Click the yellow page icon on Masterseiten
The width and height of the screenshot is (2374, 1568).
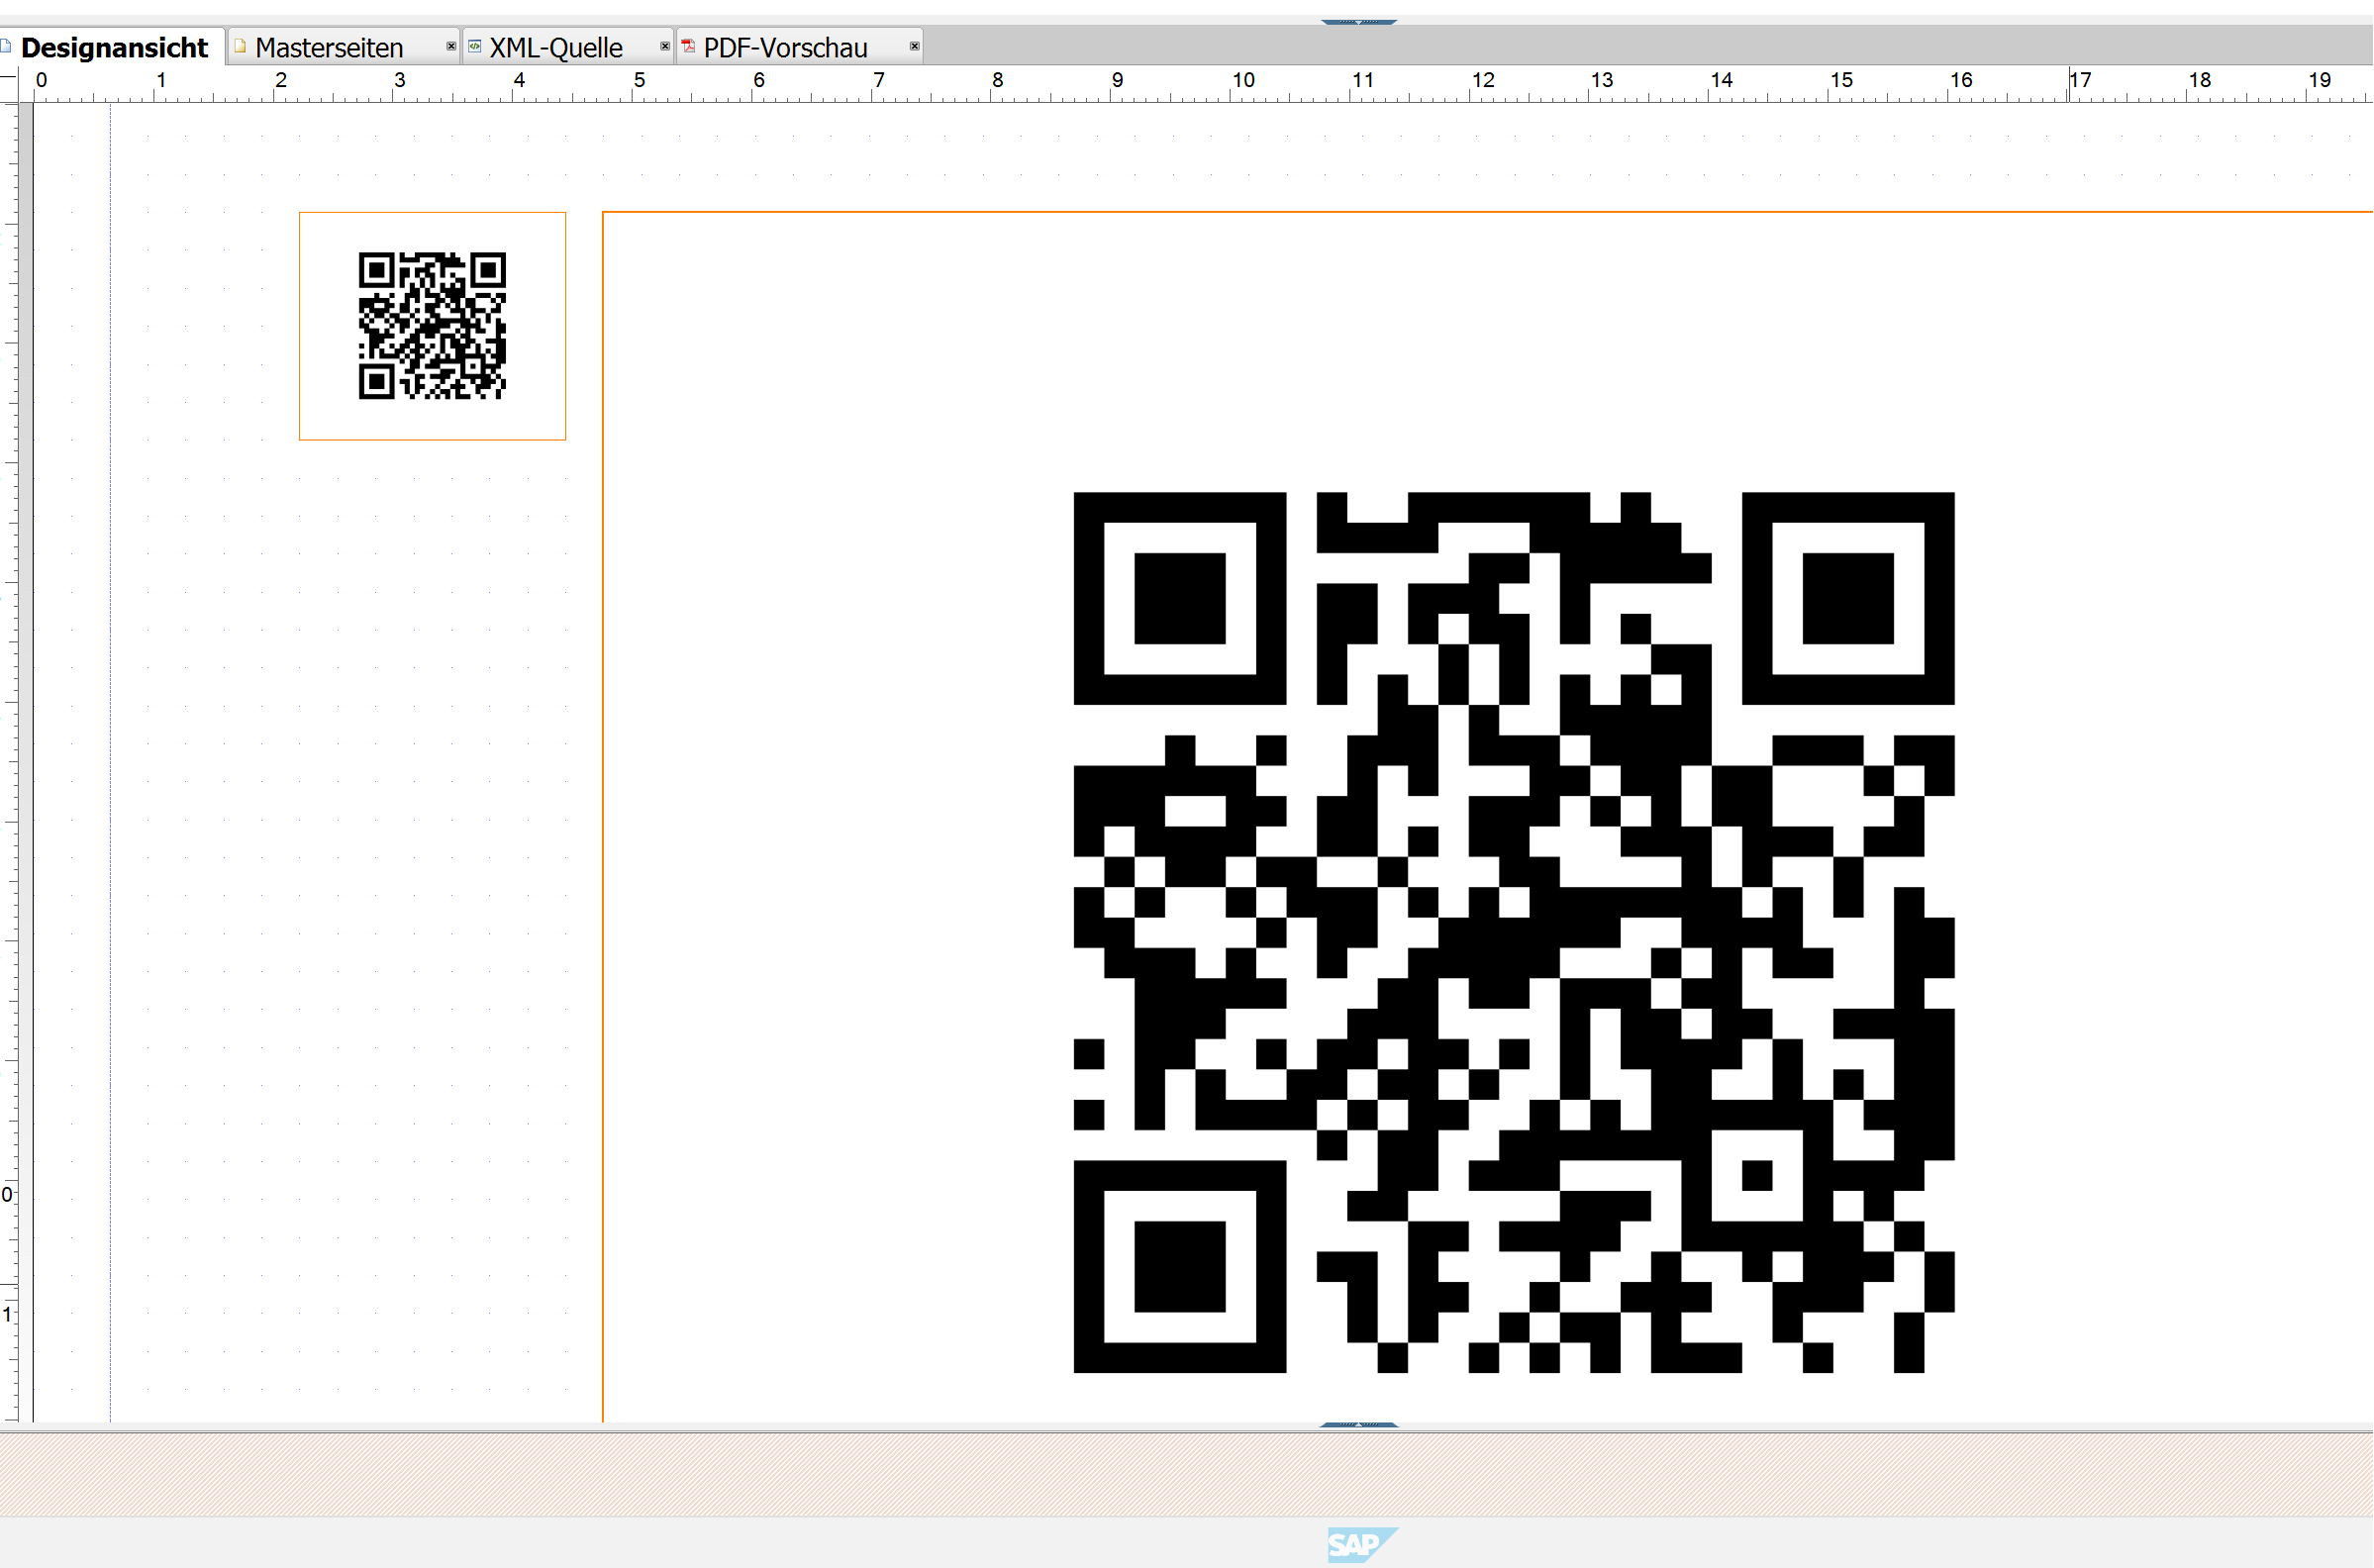coord(240,46)
